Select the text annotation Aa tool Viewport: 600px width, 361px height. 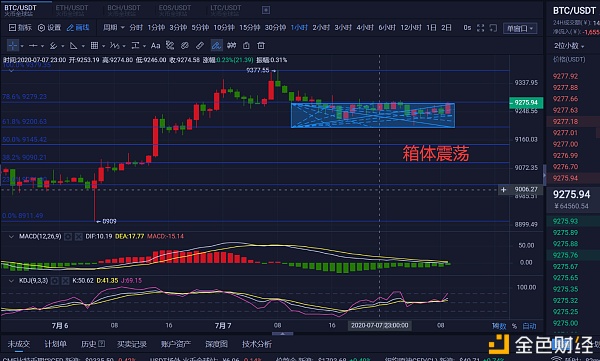pos(155,46)
